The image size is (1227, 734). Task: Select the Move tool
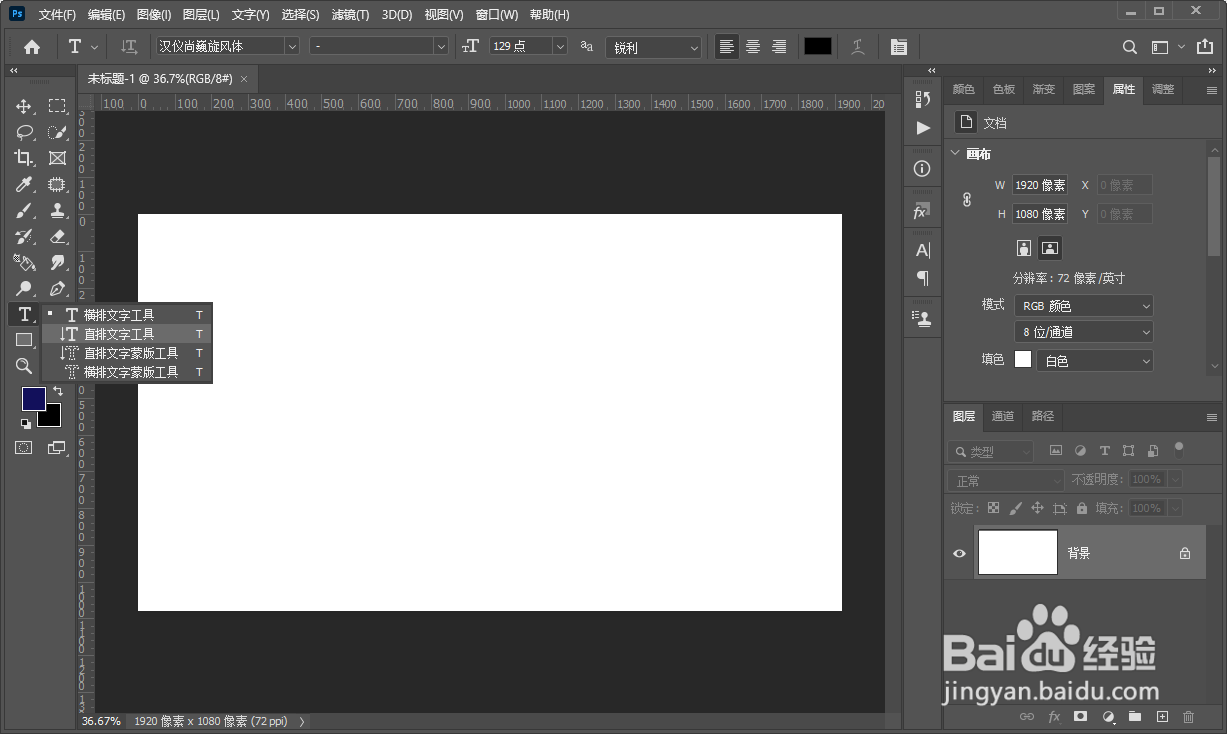click(x=24, y=106)
